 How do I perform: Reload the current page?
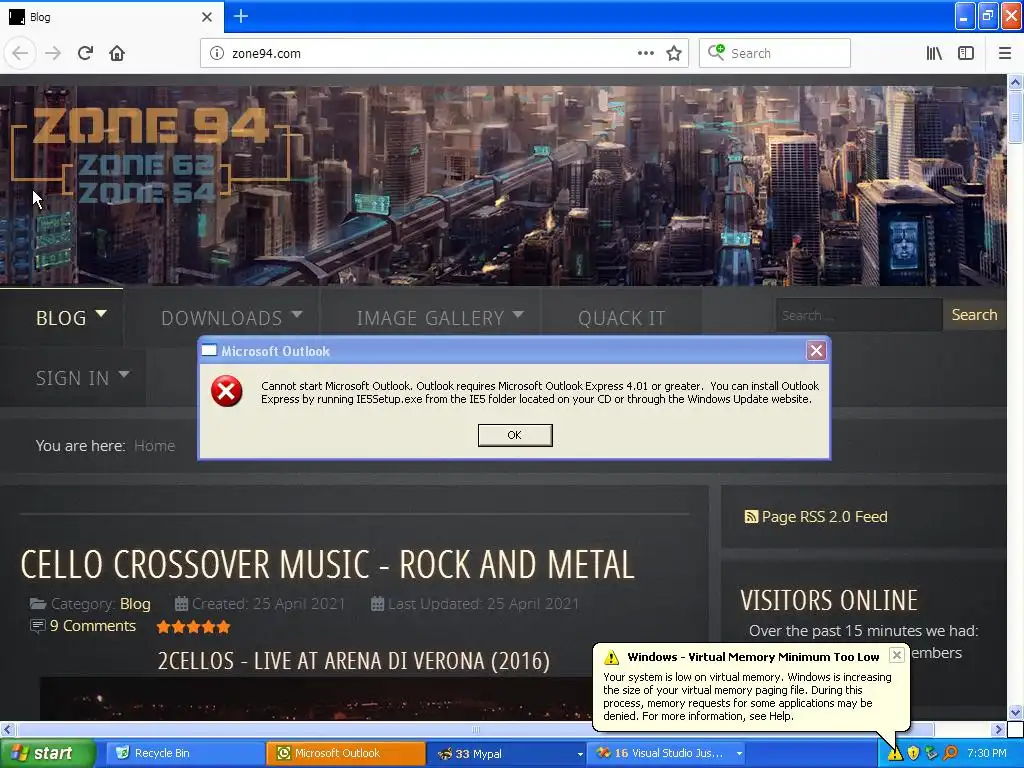click(85, 53)
